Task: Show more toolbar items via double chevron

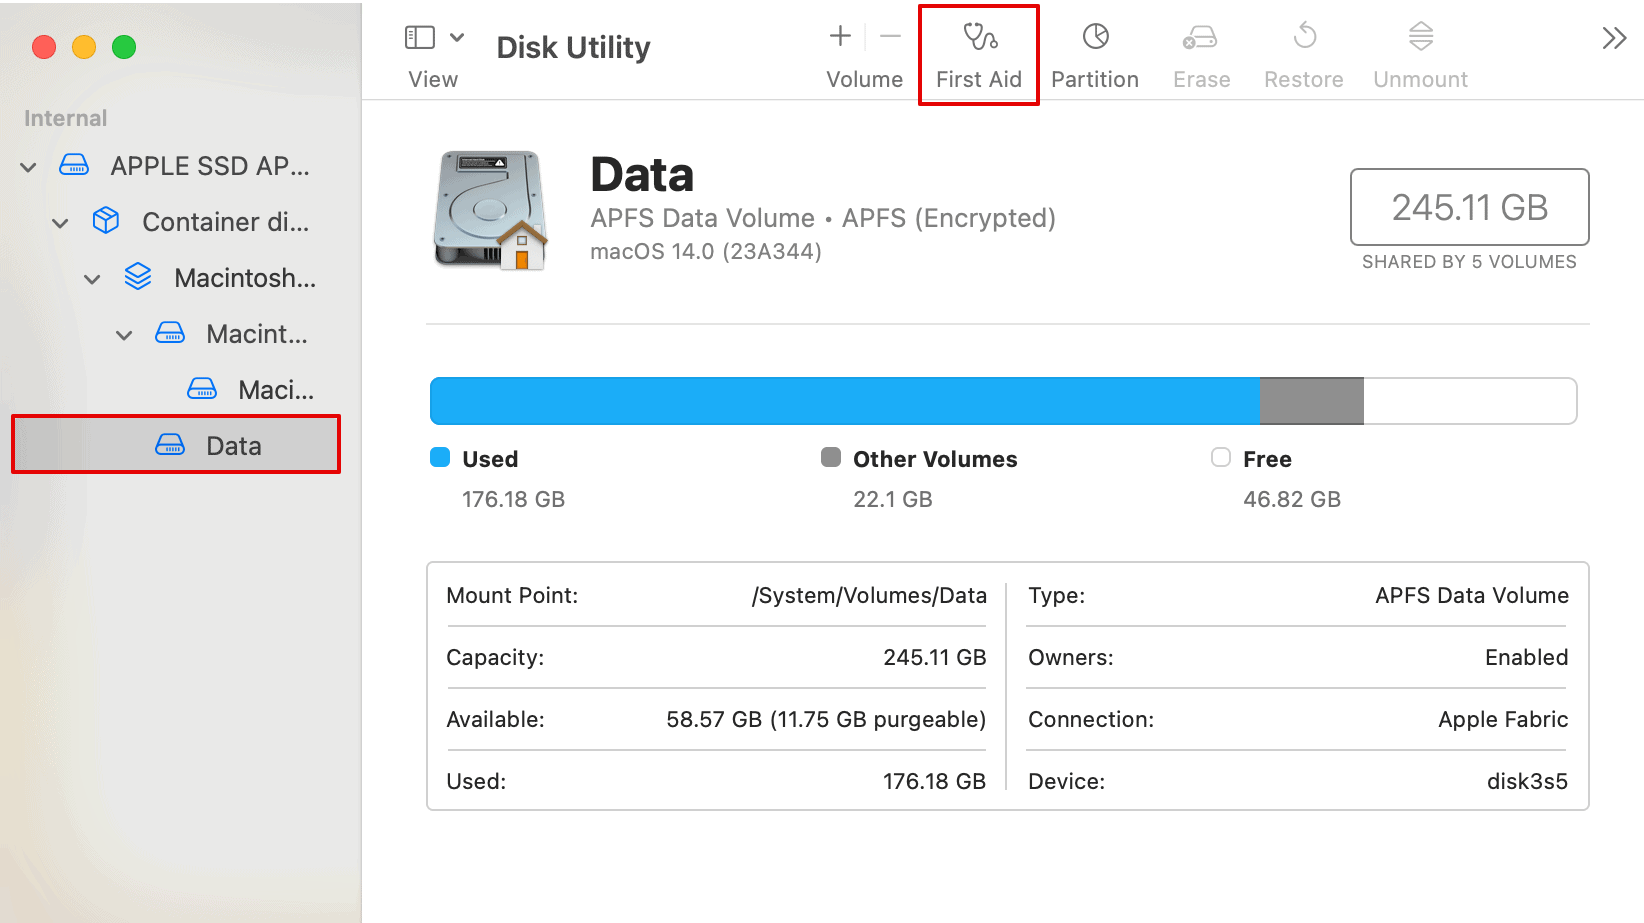Action: (1614, 39)
